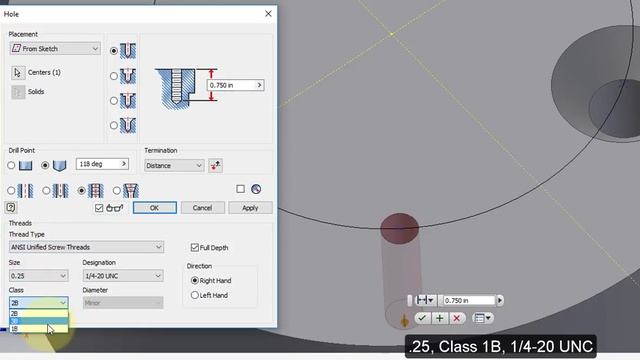Open the Hole dialog help icon
The image size is (640, 360).
(x=11, y=207)
